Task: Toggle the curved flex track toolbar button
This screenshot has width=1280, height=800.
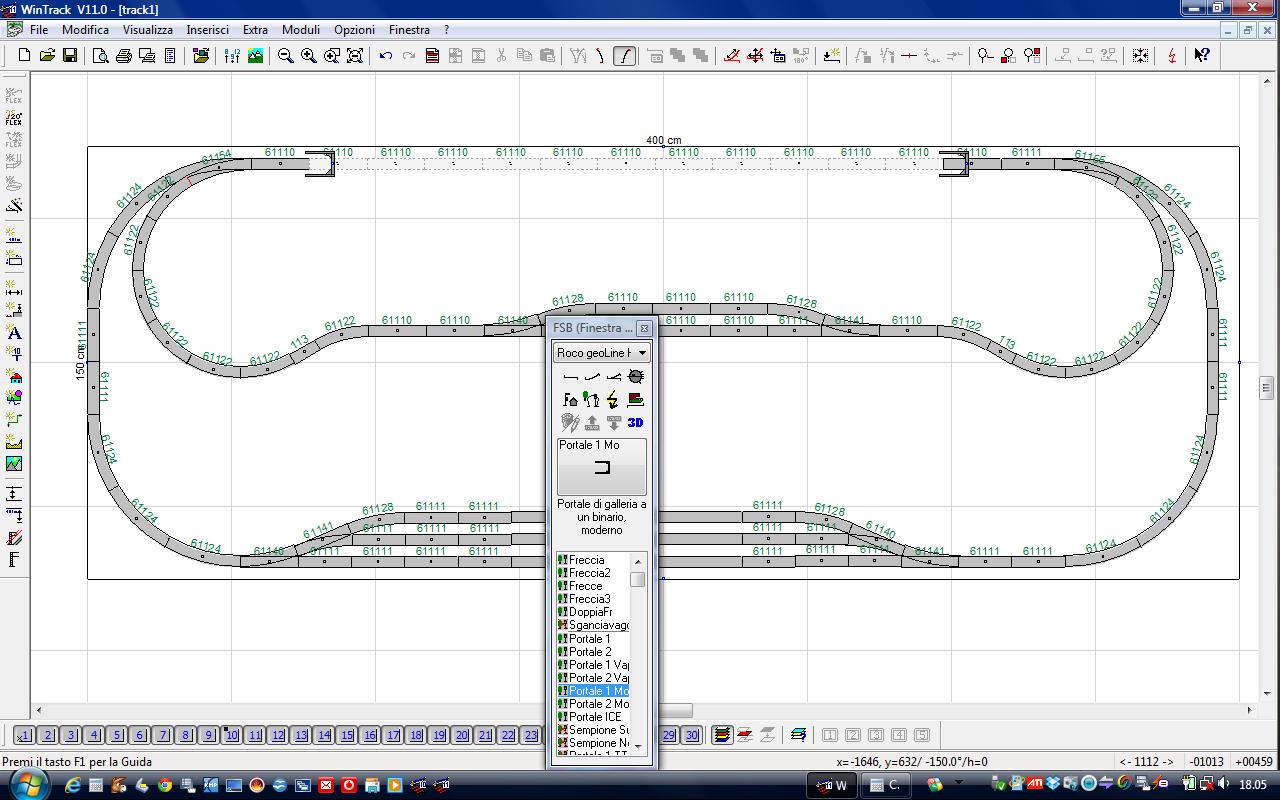Action: pos(624,56)
